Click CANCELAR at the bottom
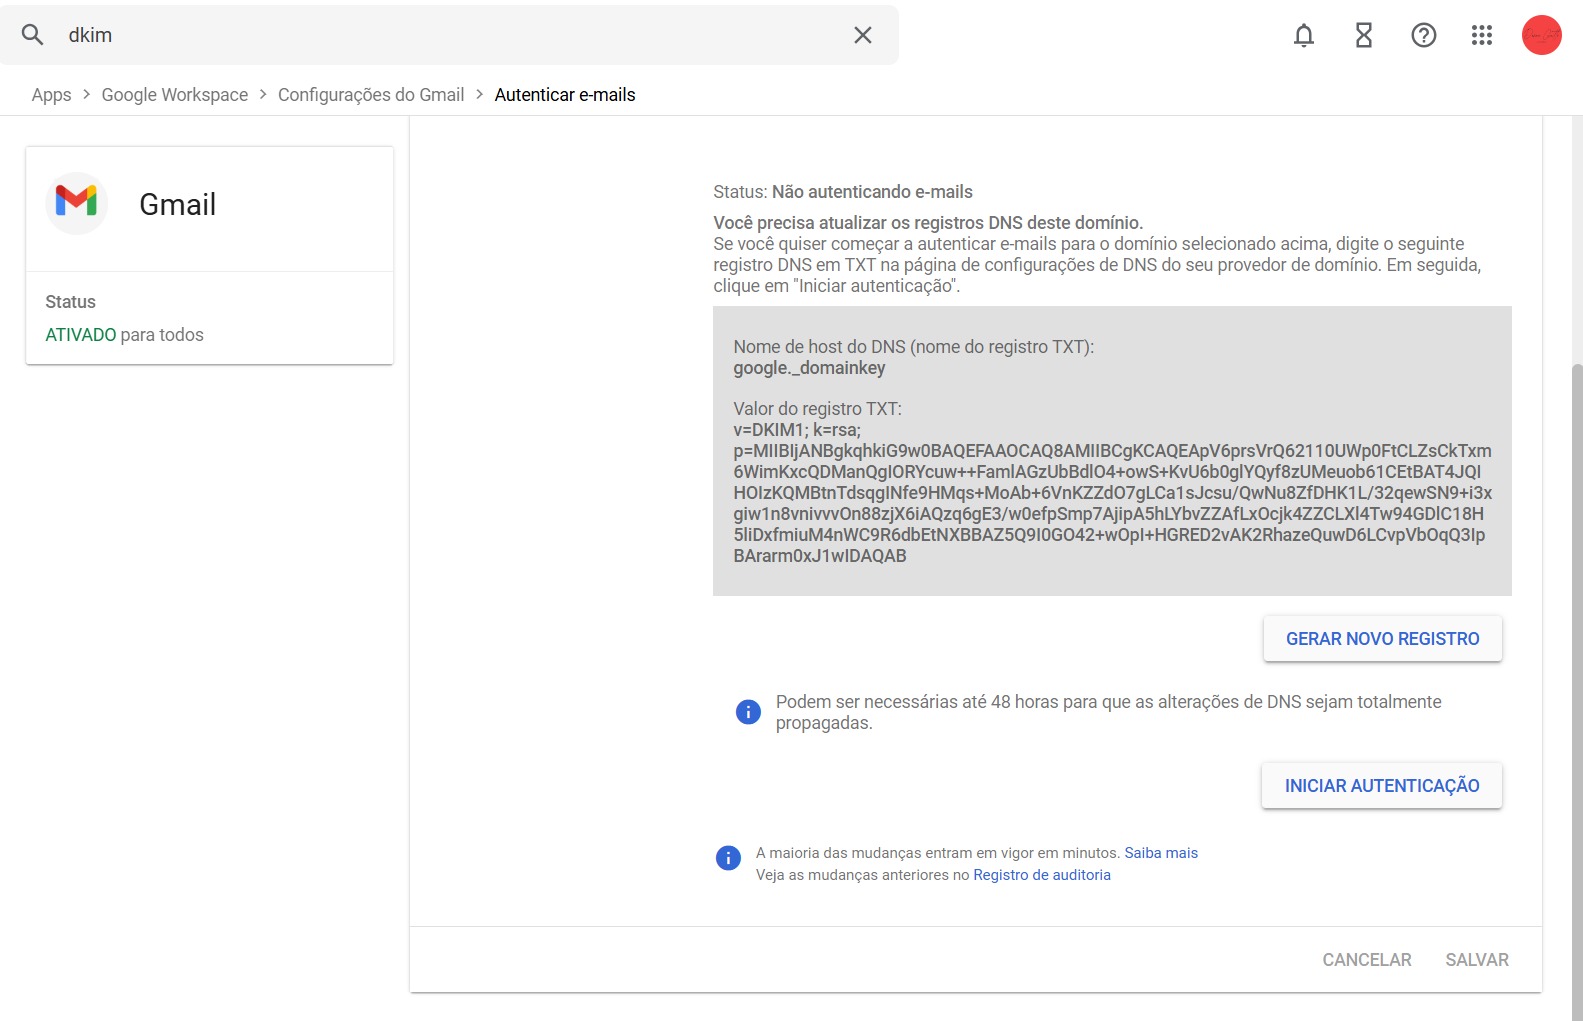 (1366, 960)
